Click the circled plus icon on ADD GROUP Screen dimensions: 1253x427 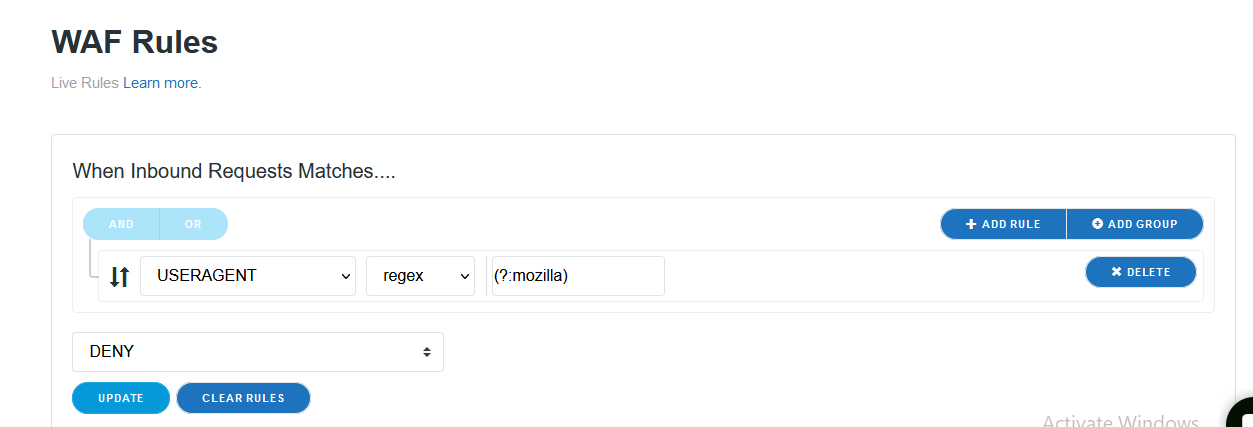(x=1097, y=224)
